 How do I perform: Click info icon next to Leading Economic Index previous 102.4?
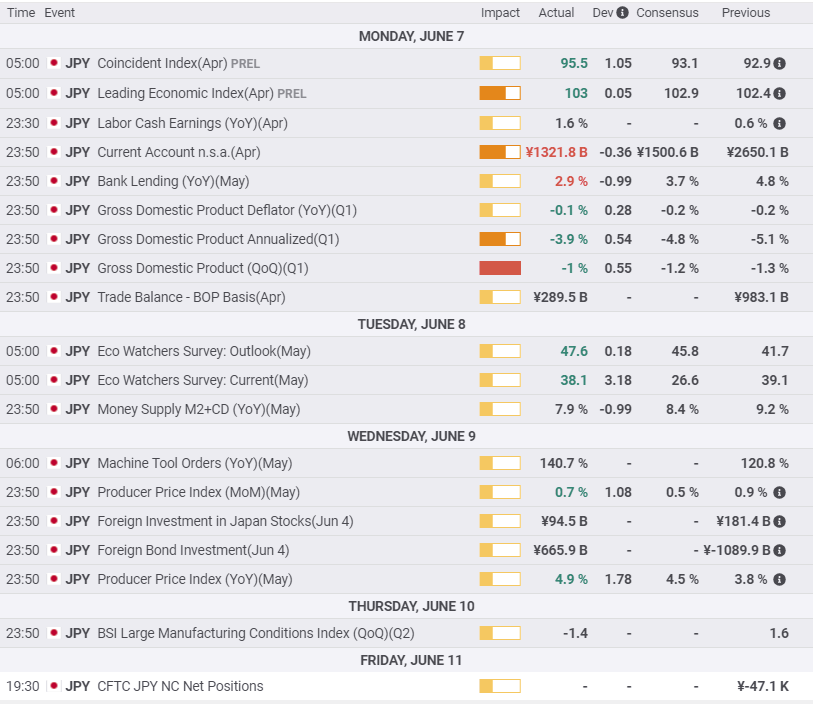click(x=780, y=93)
